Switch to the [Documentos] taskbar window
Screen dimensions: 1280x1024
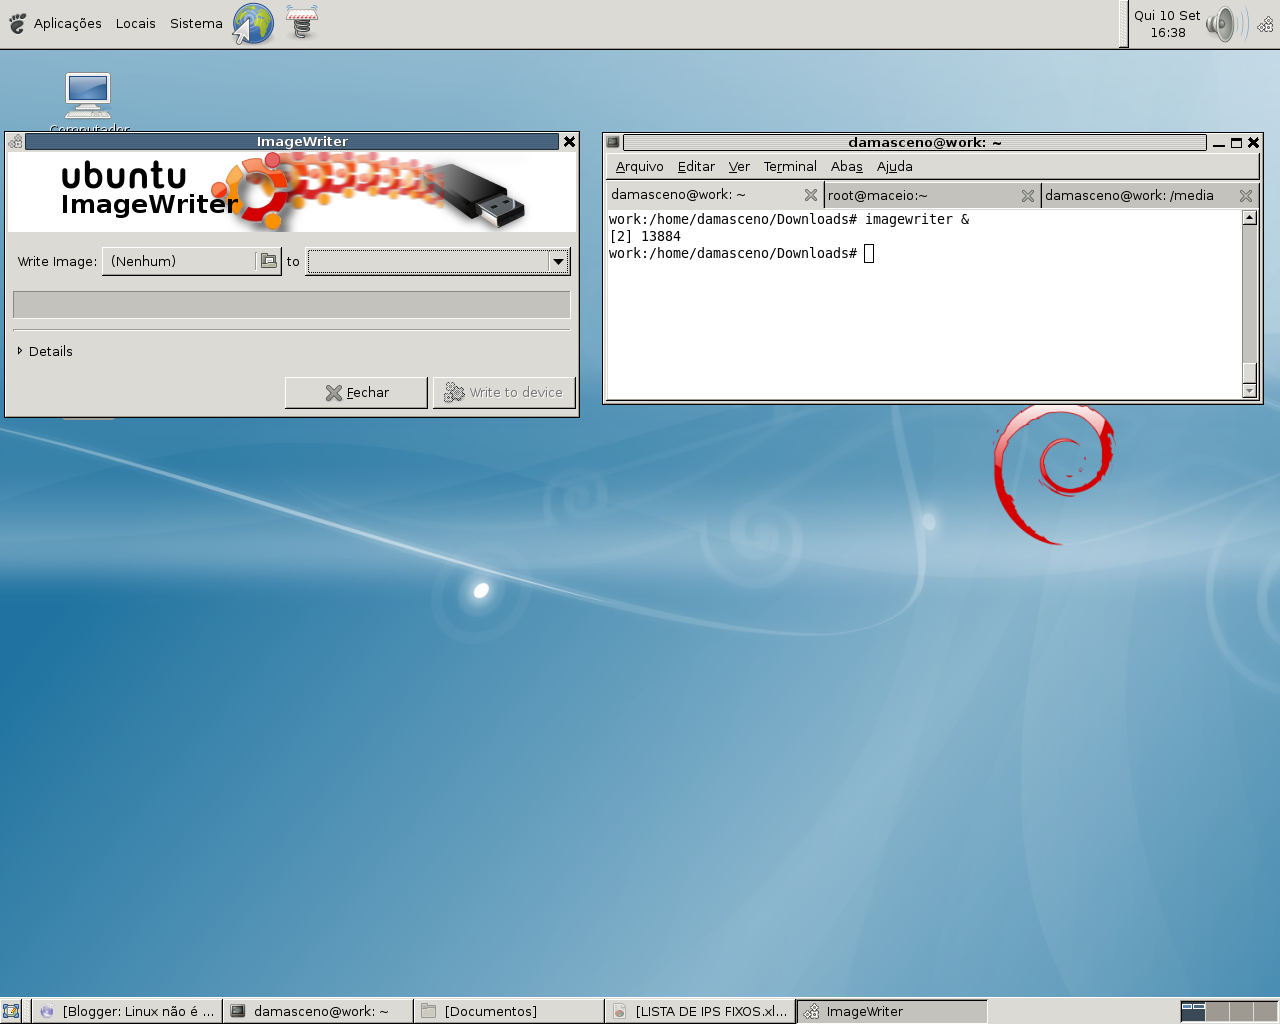509,1011
